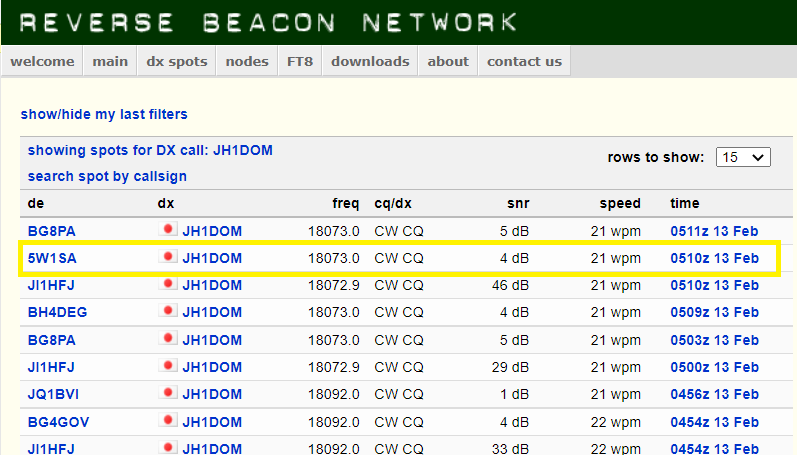Open spotter BH4DEG link
The image size is (797, 455).
tap(57, 312)
